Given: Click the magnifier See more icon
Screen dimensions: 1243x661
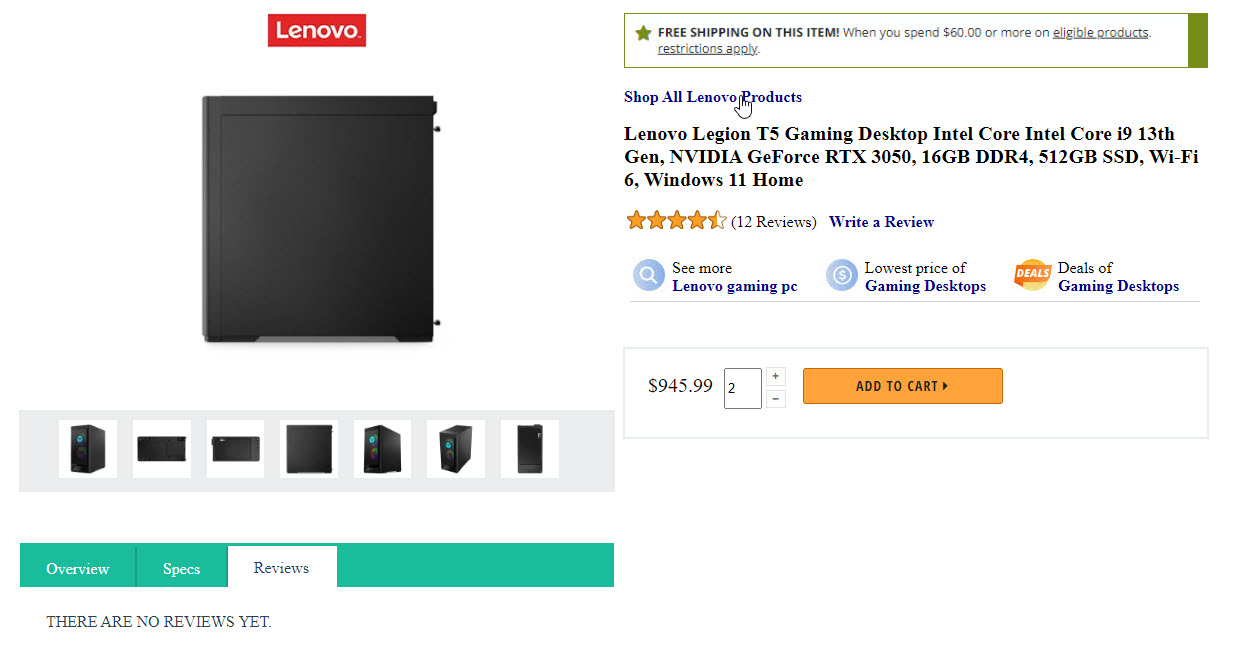Looking at the screenshot, I should (648, 276).
